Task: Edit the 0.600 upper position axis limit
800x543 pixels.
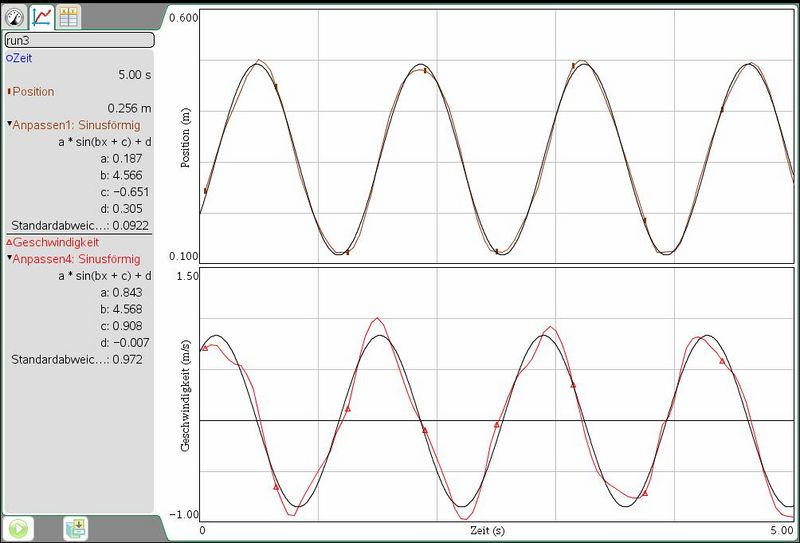Action: 183,19
